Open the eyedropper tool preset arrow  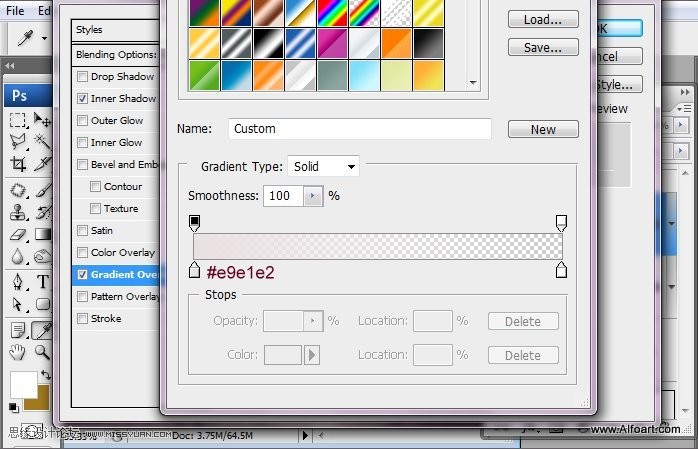click(x=45, y=38)
